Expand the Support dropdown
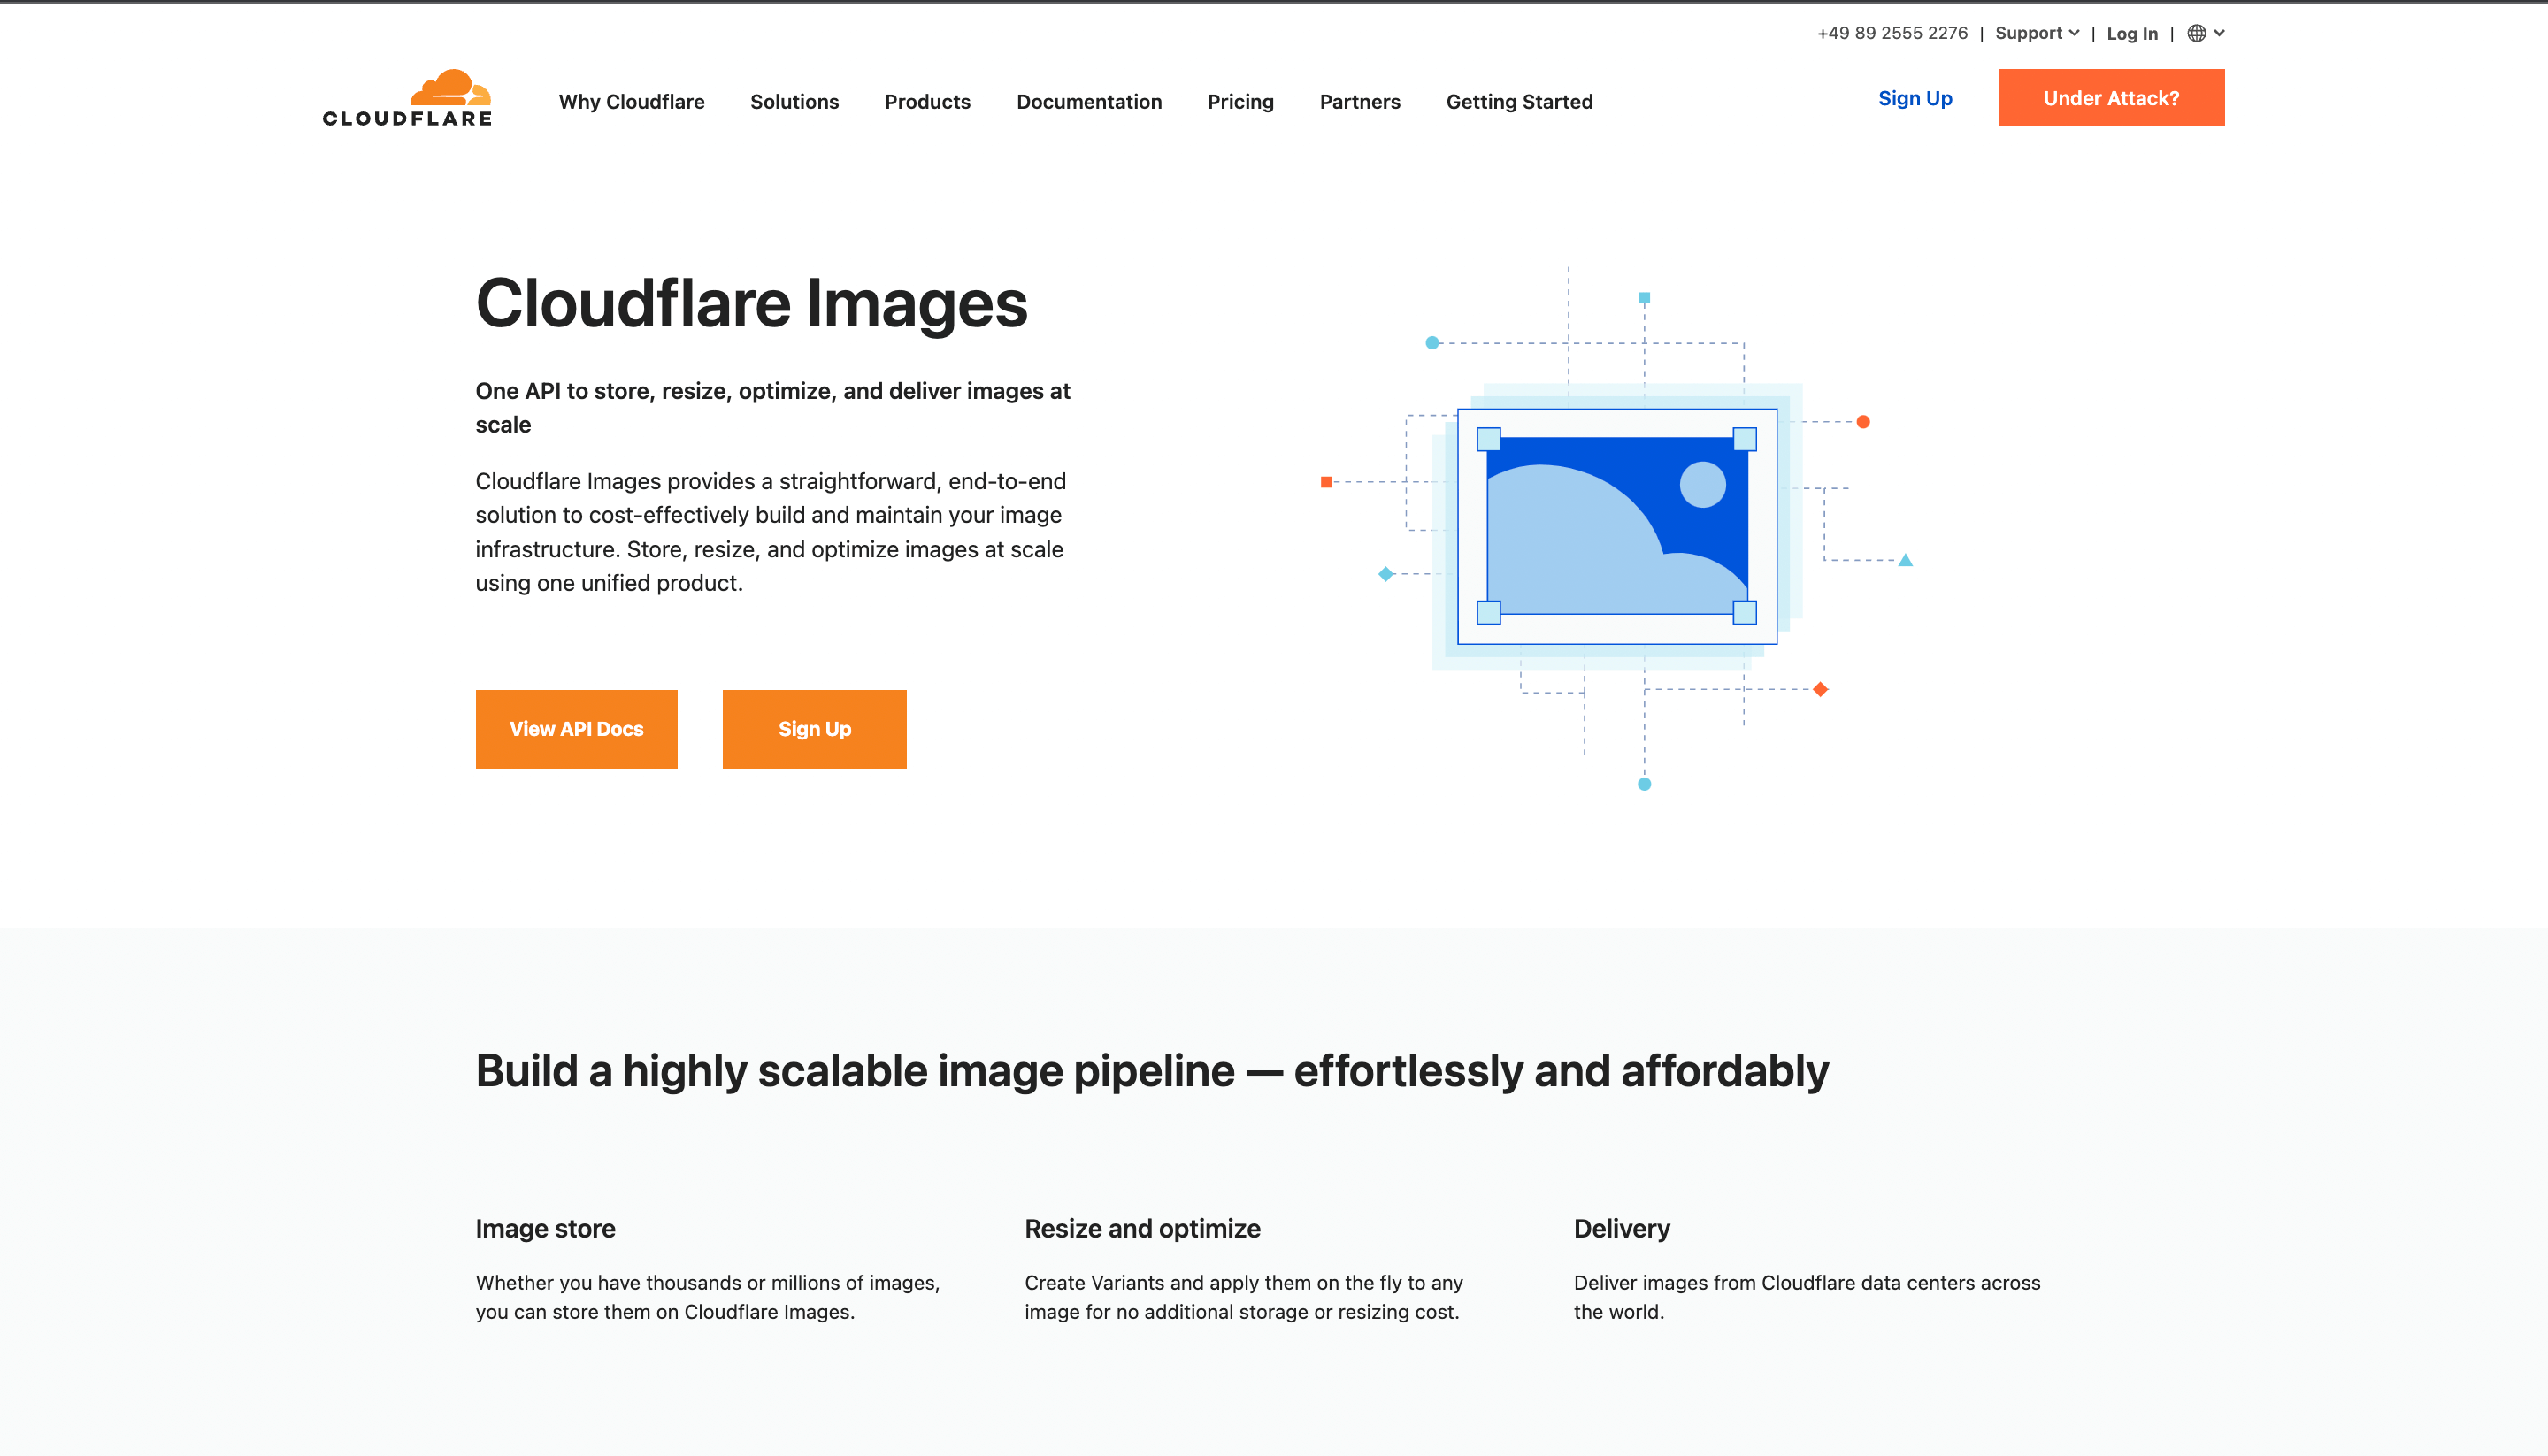This screenshot has height=1456, width=2548. point(2035,33)
